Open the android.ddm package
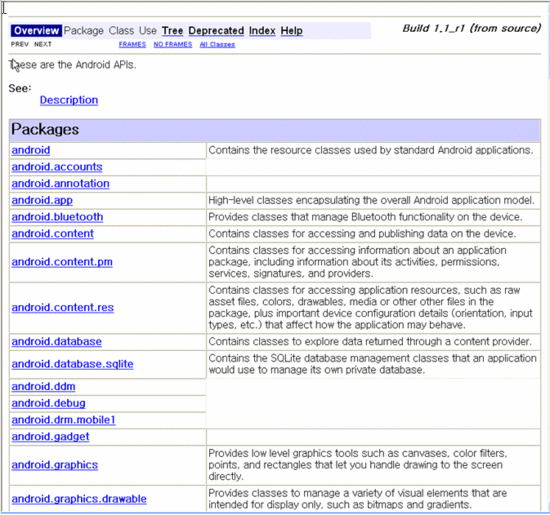The image size is (550, 515). pyautogui.click(x=43, y=386)
